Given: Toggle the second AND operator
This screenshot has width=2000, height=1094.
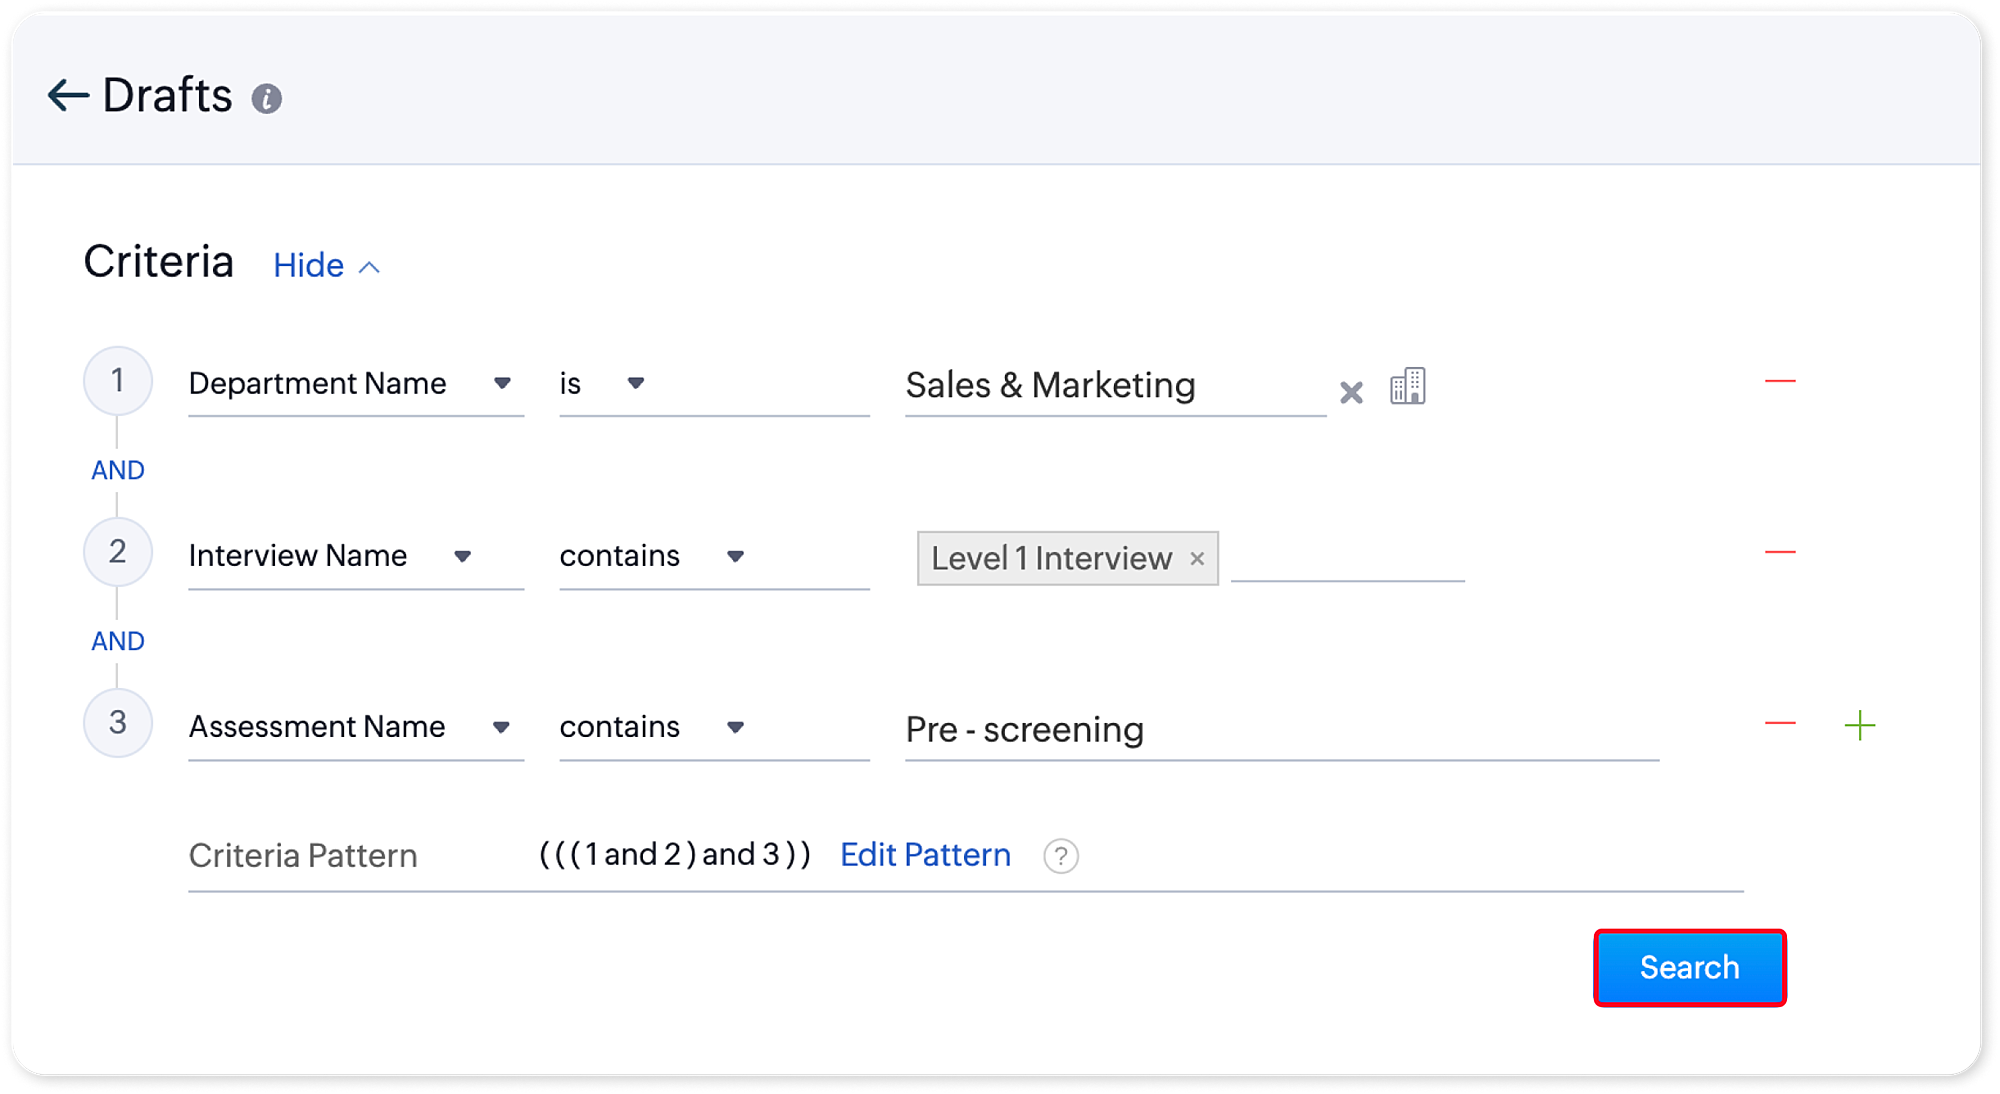Looking at the screenshot, I should coord(118,641).
